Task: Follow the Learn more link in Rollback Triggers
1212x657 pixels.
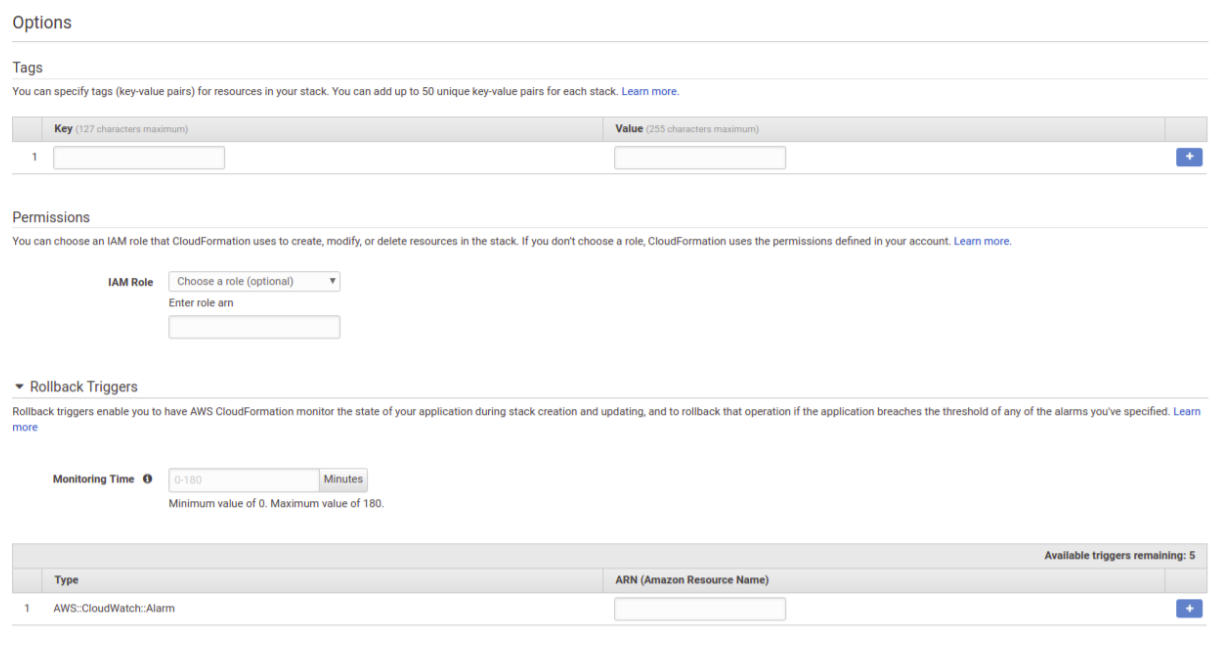Action: tap(1187, 411)
